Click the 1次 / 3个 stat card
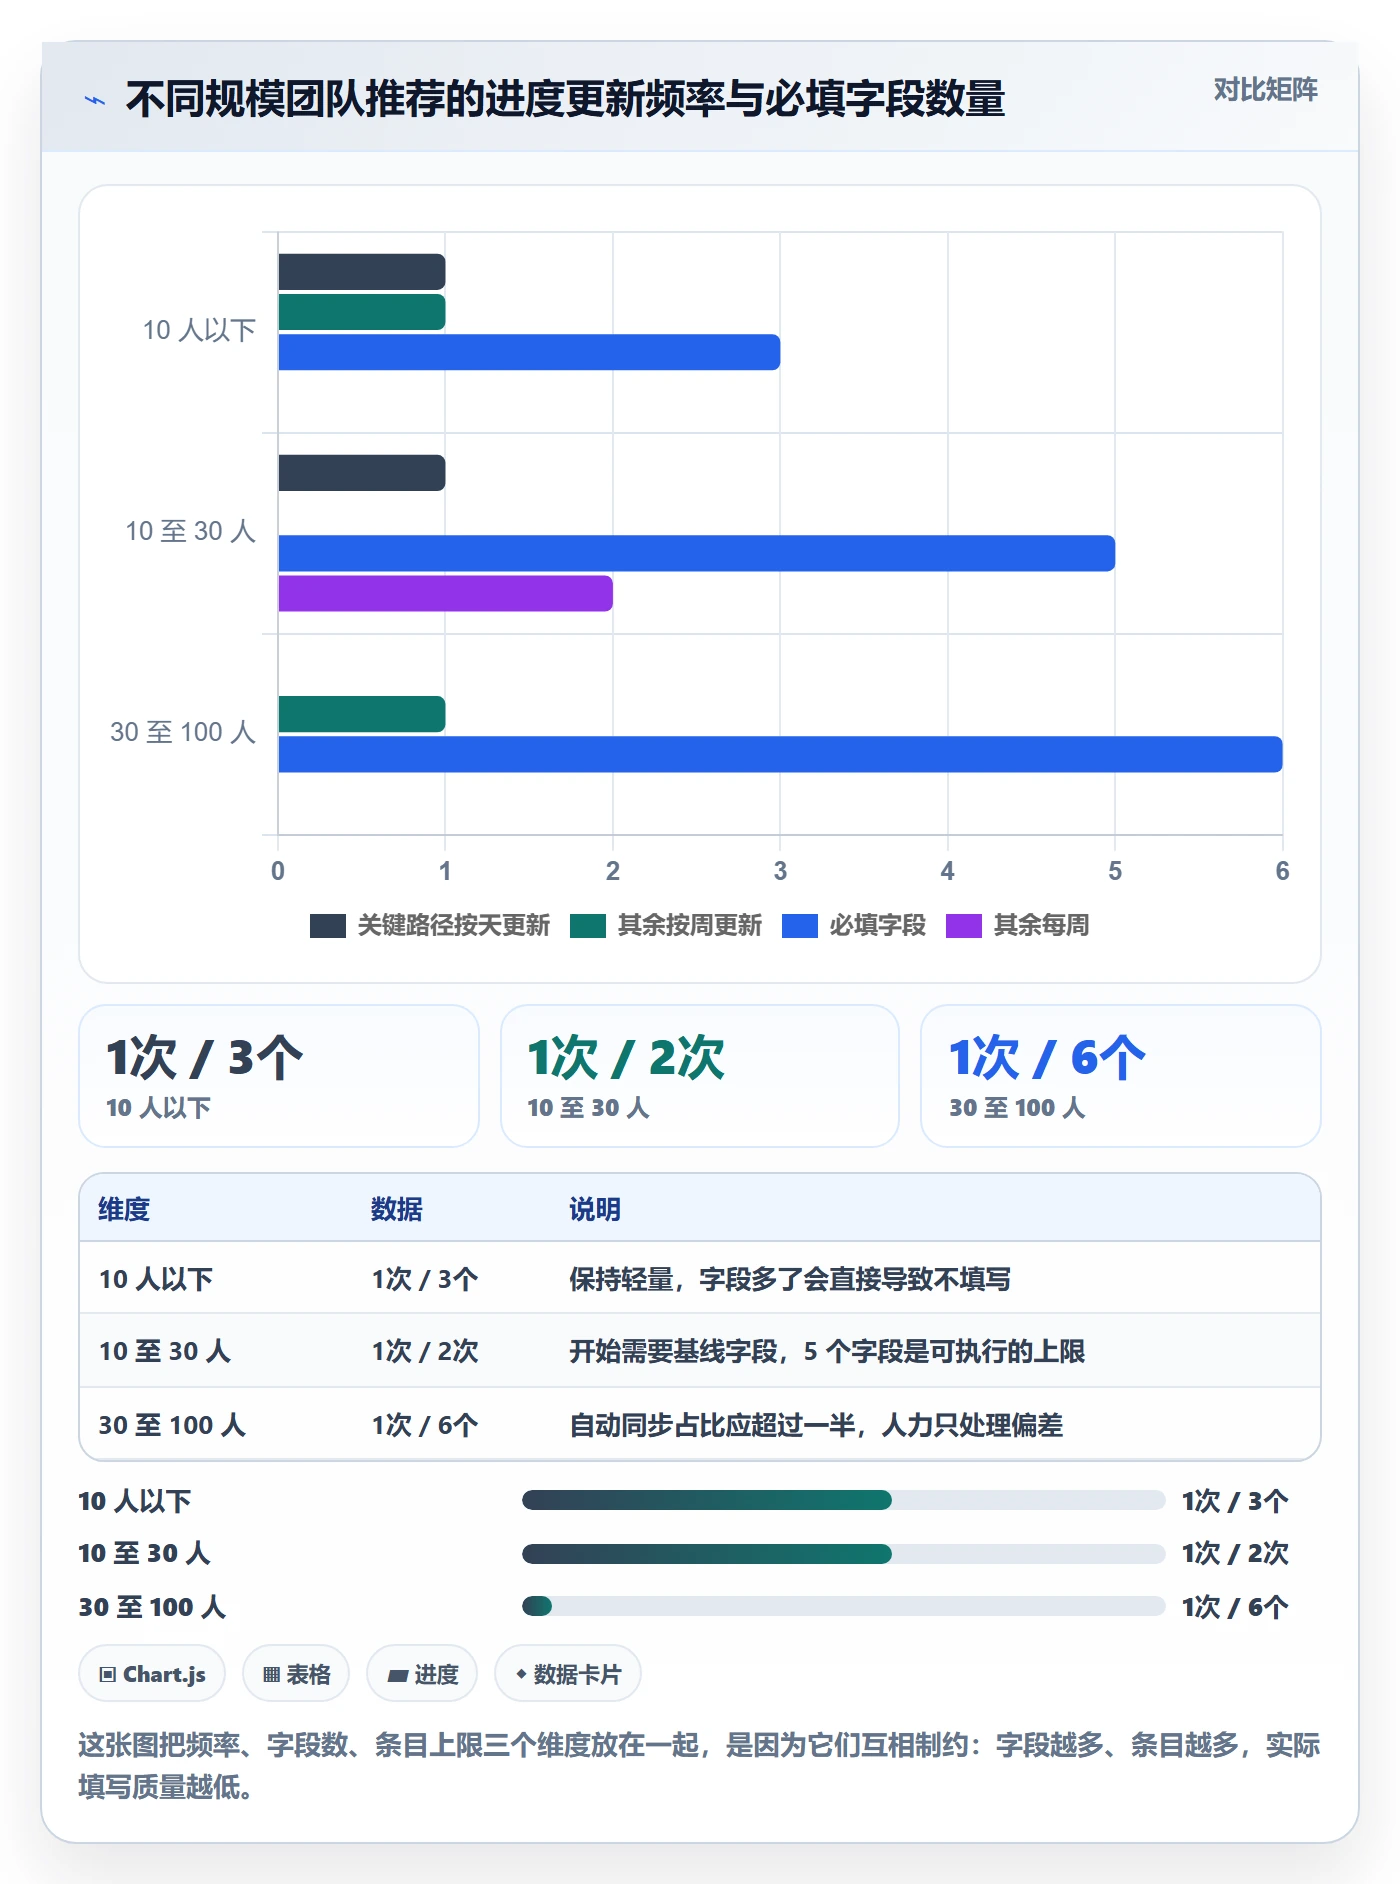The image size is (1400, 1884). (279, 1076)
